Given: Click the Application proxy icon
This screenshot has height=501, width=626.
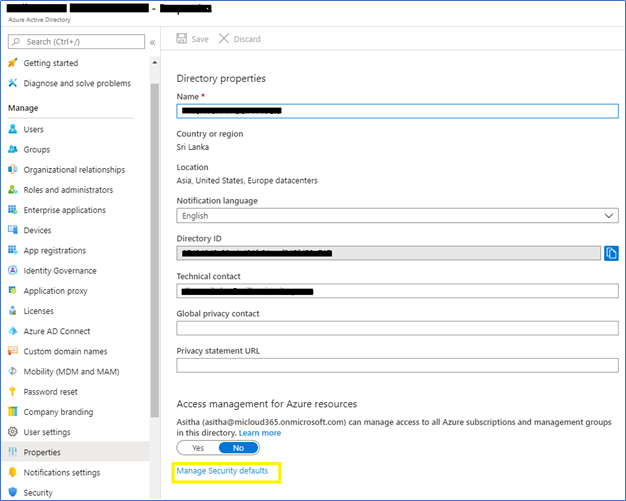Looking at the screenshot, I should (13, 291).
